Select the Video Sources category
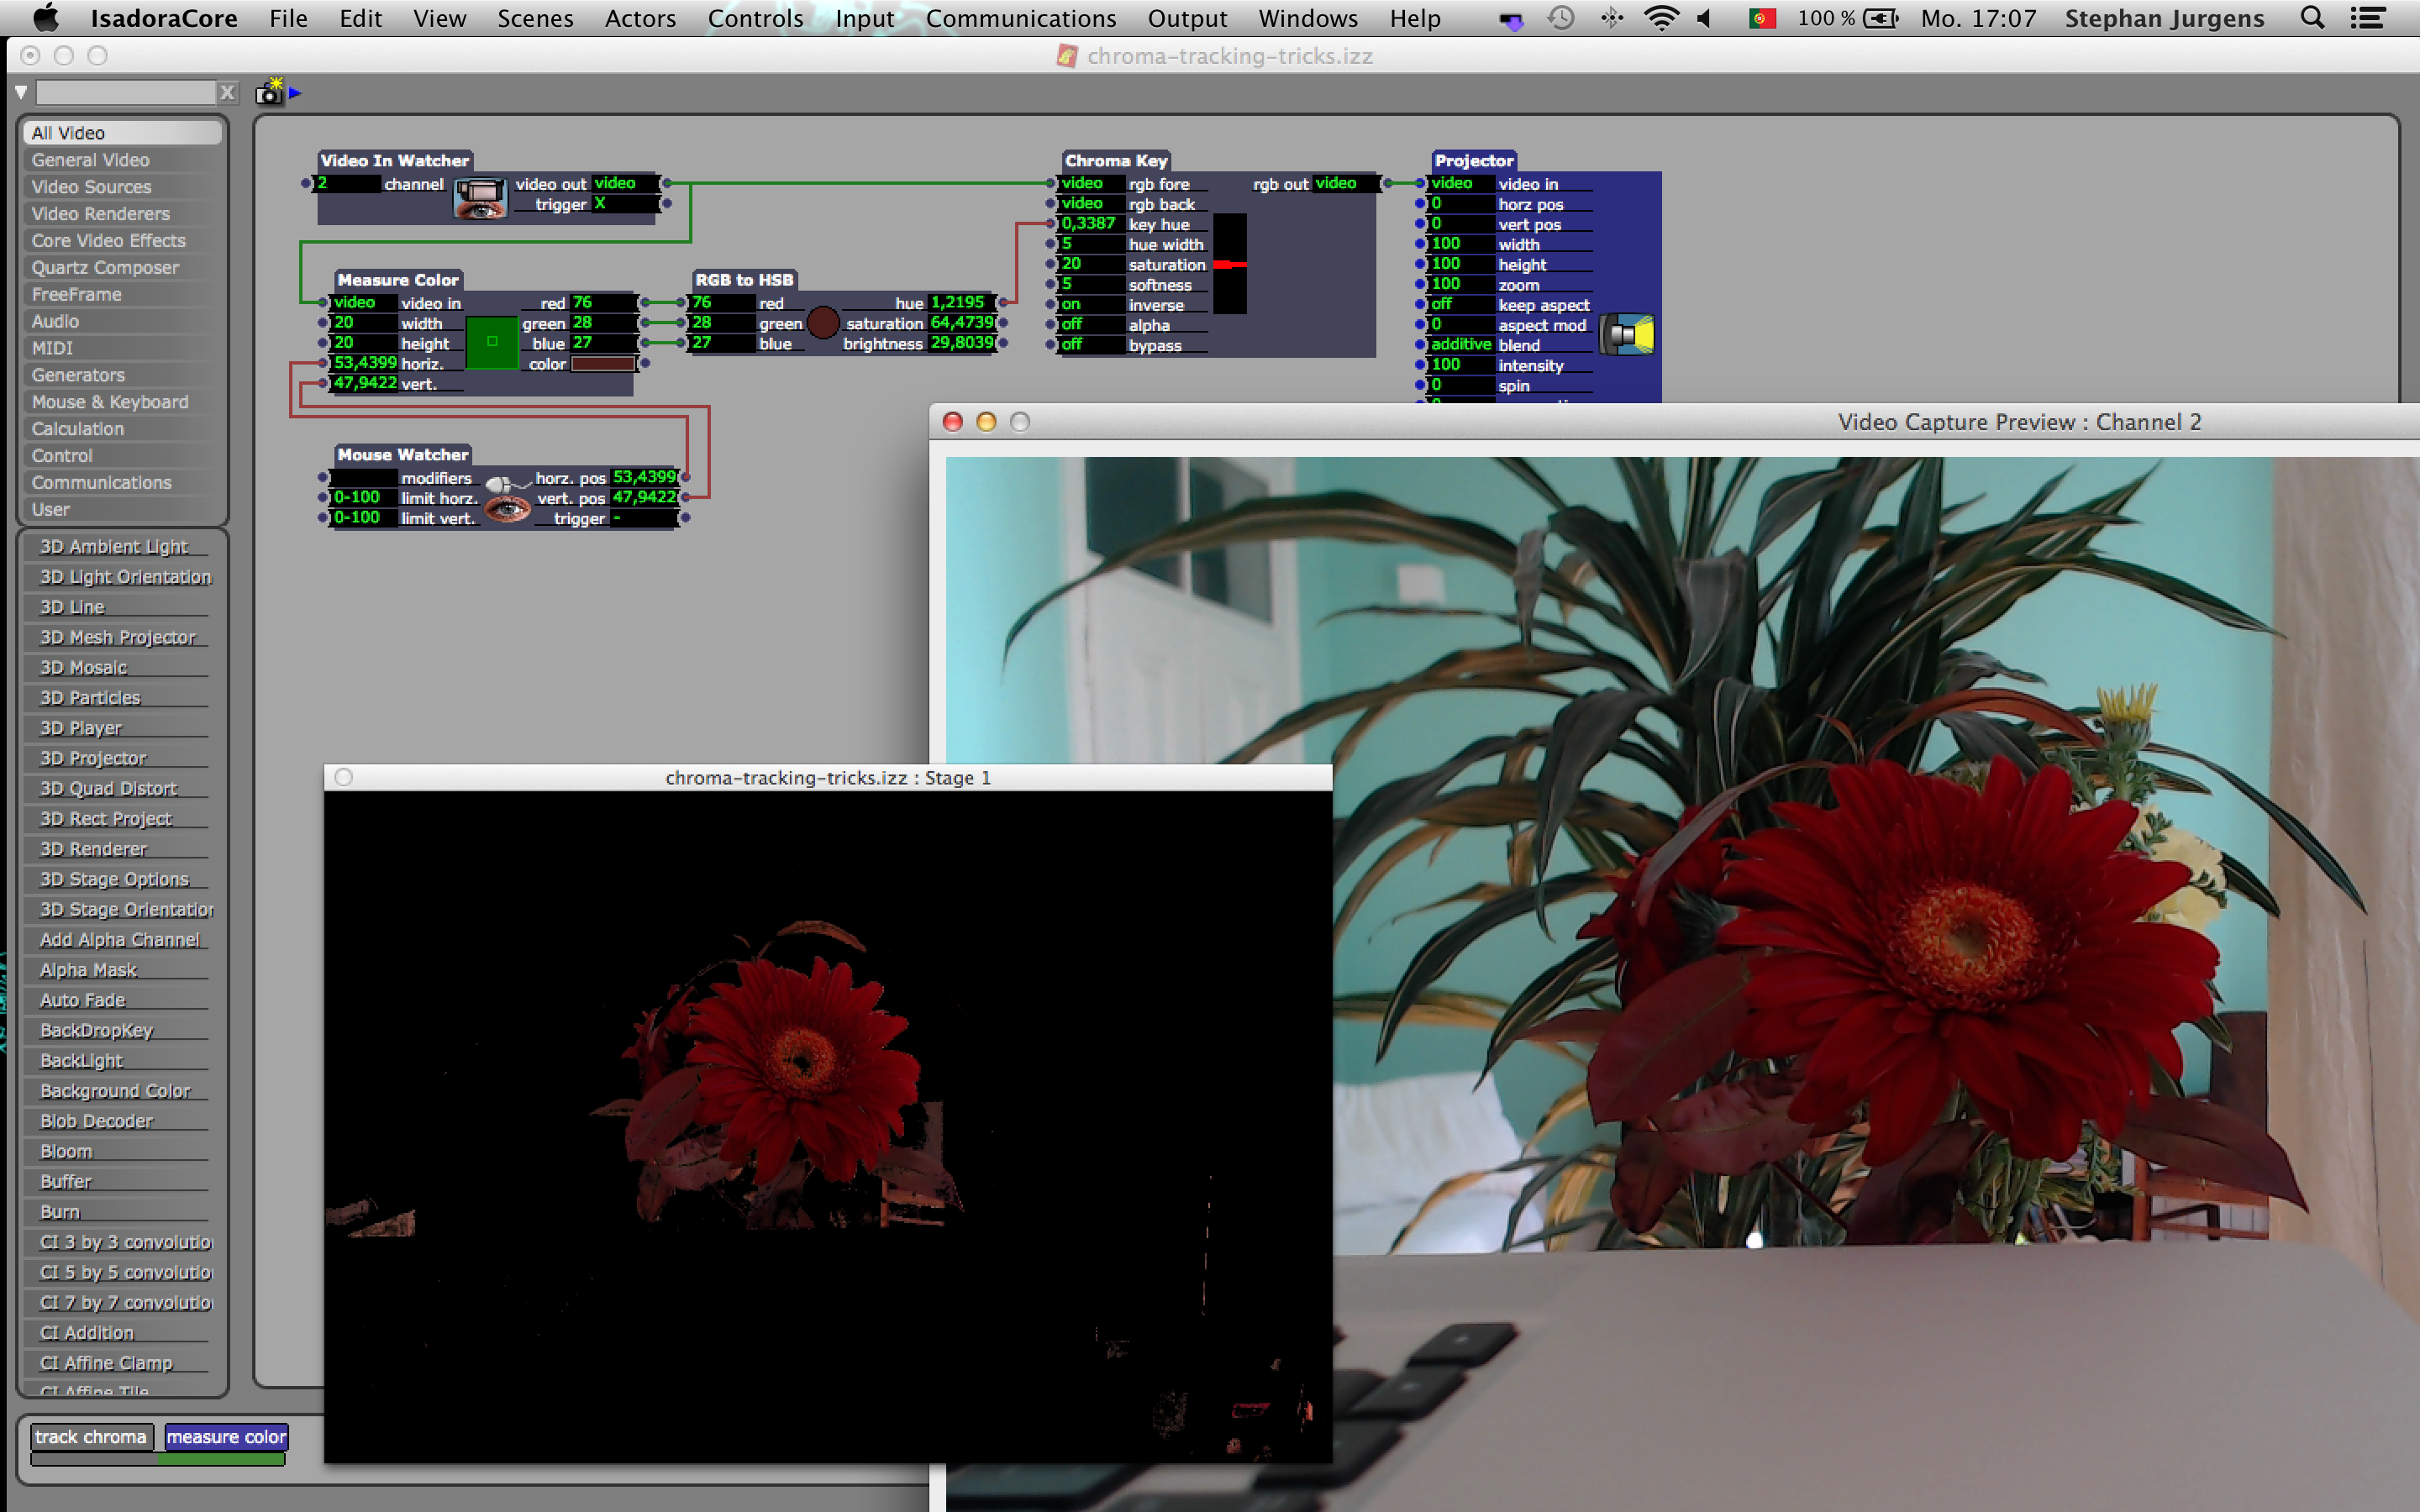Screen dimensions: 2420x1512 coord(123,186)
